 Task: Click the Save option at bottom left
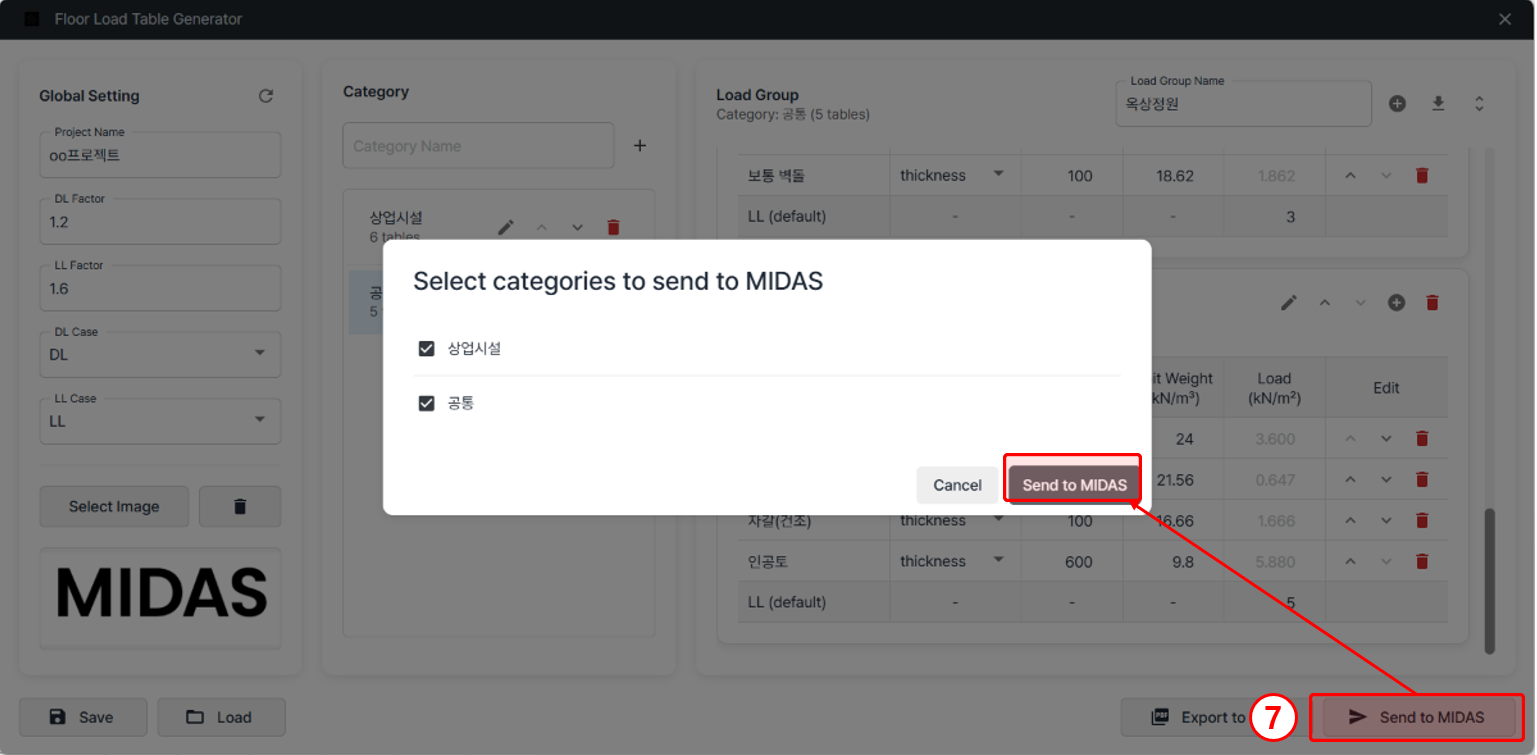[83, 717]
